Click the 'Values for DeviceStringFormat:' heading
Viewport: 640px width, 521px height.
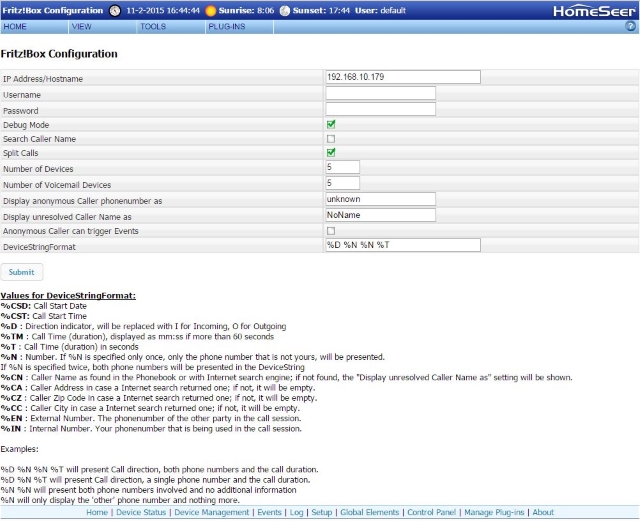68,296
